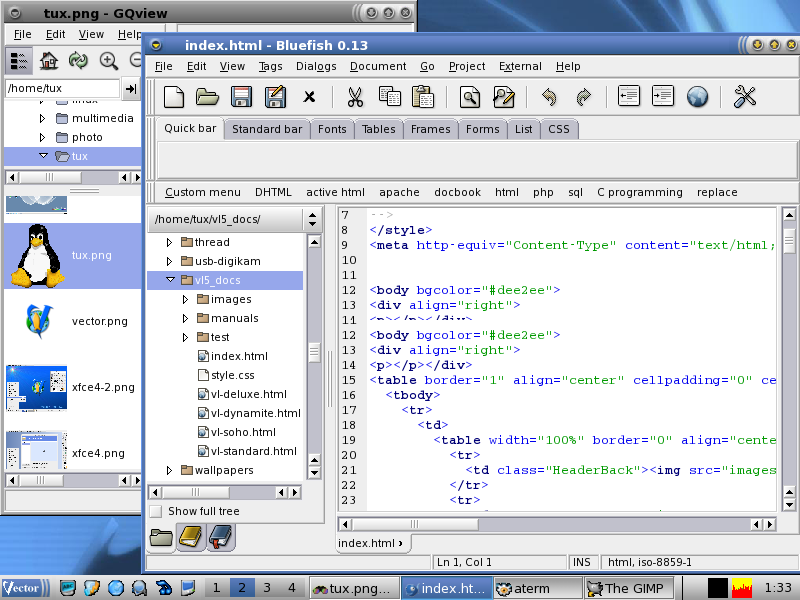Click the Cut scissors icon
The height and width of the screenshot is (600, 800).
click(354, 97)
